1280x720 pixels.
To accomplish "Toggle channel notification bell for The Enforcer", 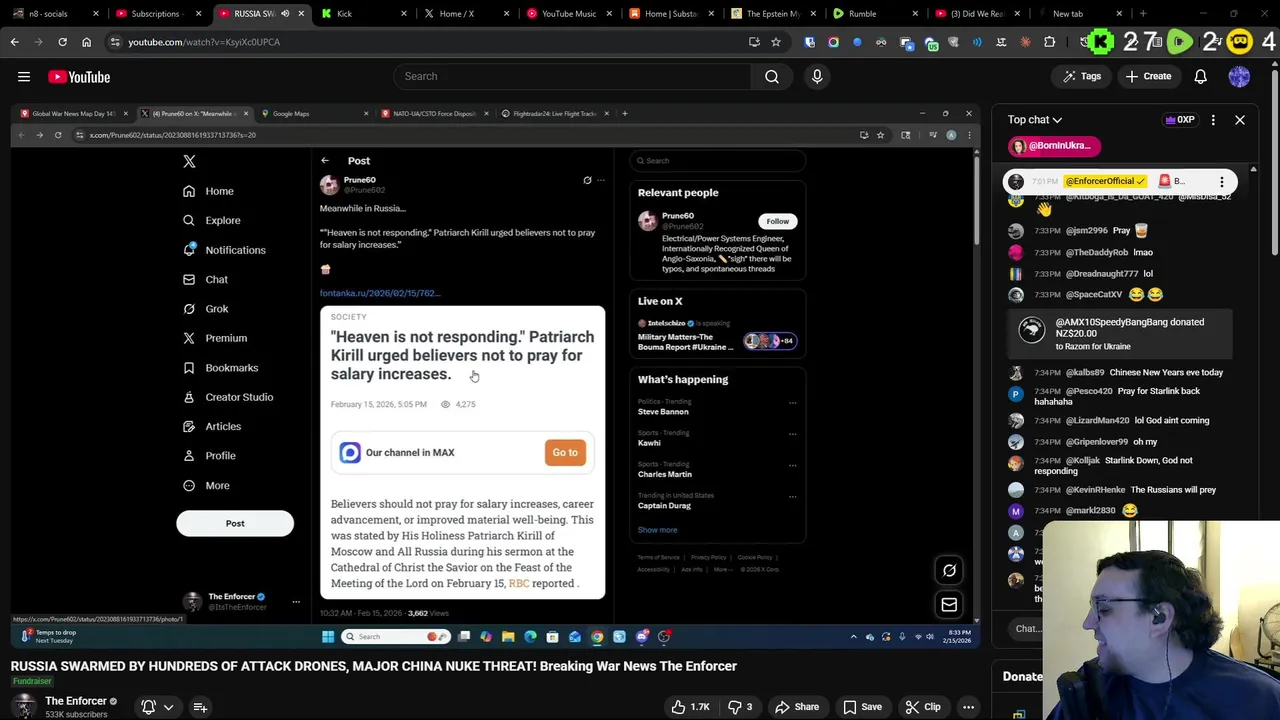I will [148, 707].
